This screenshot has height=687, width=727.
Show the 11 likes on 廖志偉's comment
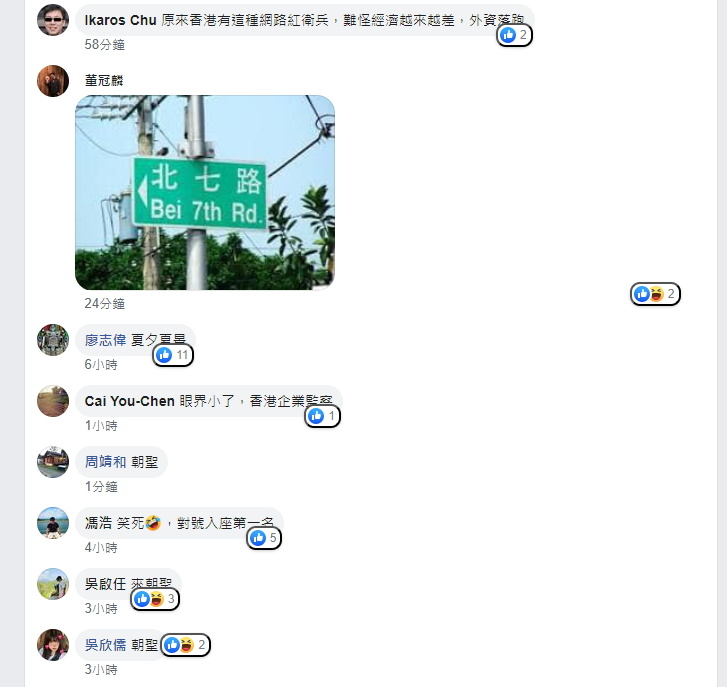tap(173, 355)
